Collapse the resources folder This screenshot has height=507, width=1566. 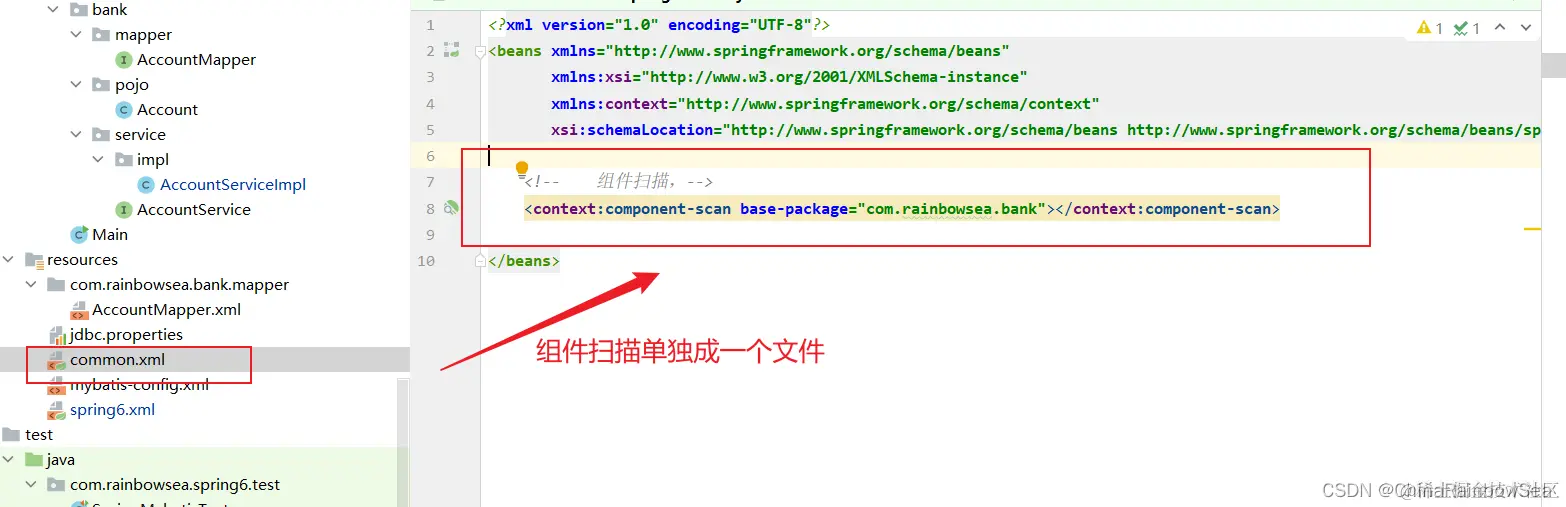point(9,259)
